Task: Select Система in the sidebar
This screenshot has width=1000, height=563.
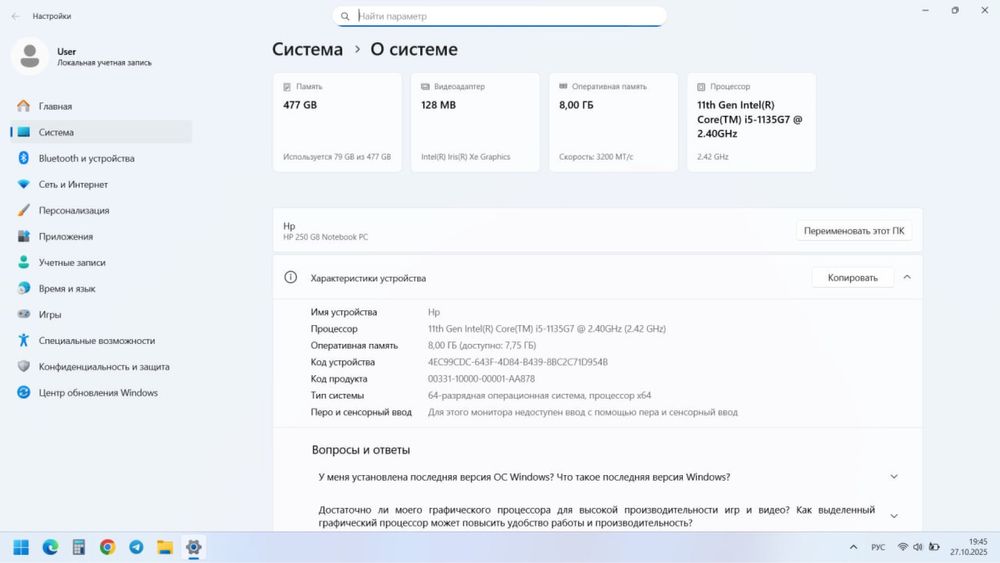Action: 101,132
